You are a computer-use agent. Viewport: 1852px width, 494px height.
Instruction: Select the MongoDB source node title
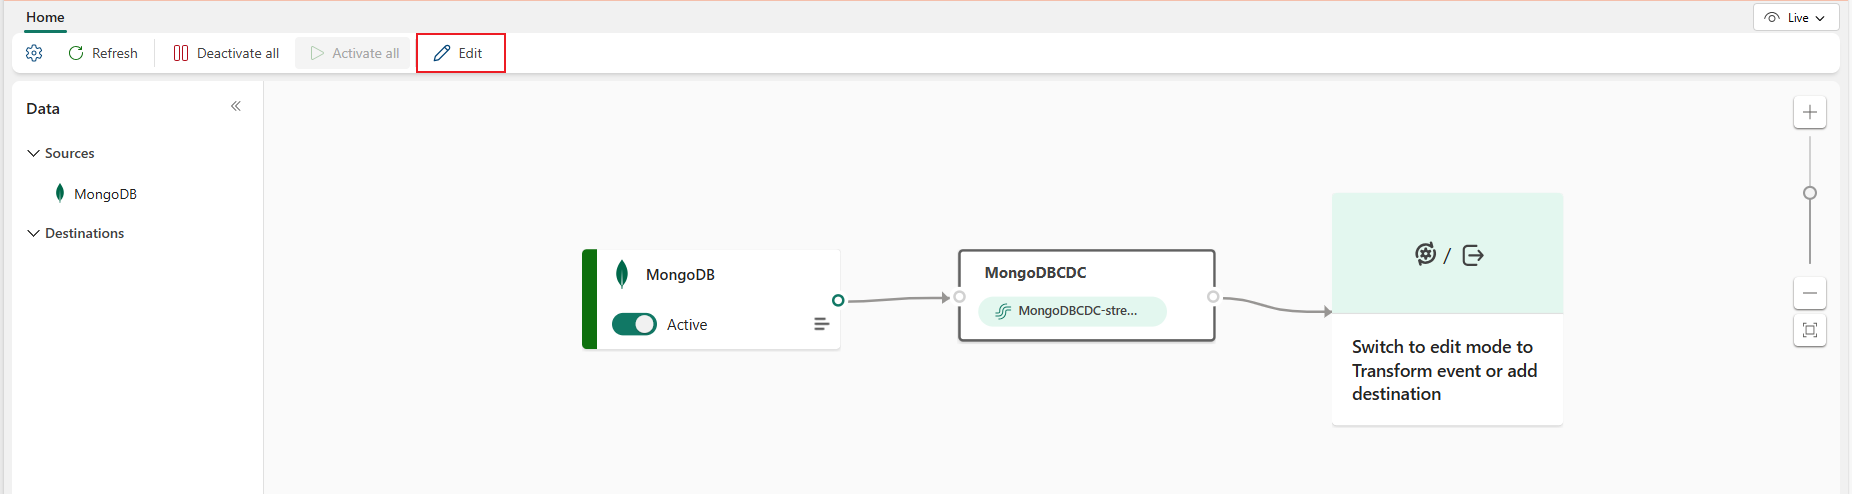680,275
